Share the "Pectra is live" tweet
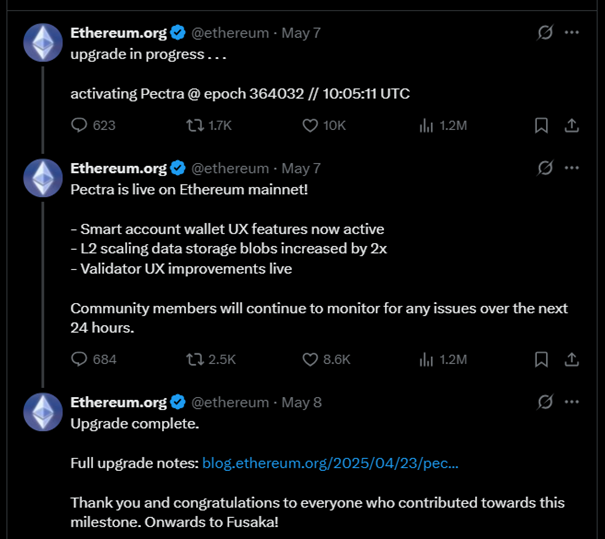This screenshot has width=605, height=539. pyautogui.click(x=571, y=359)
